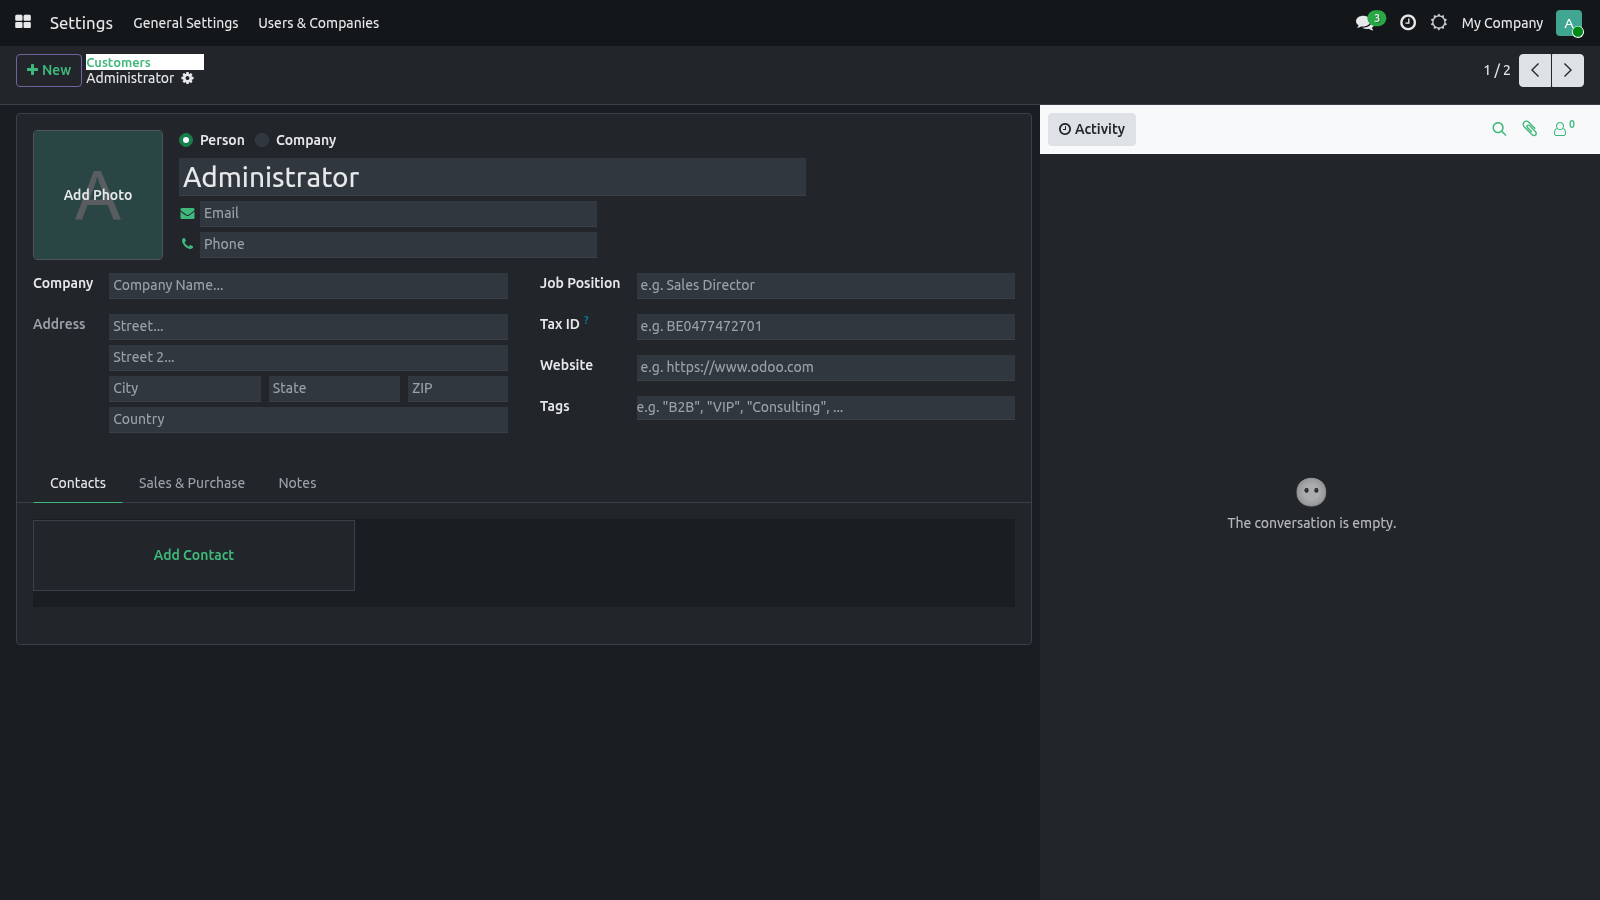1600x900 pixels.
Task: Select the Person radio option
Action: tap(186, 140)
